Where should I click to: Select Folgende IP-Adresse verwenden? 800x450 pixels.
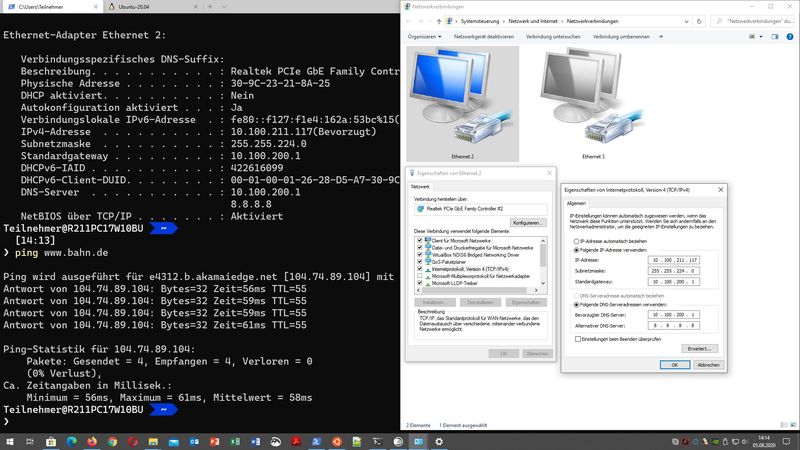[x=577, y=250]
